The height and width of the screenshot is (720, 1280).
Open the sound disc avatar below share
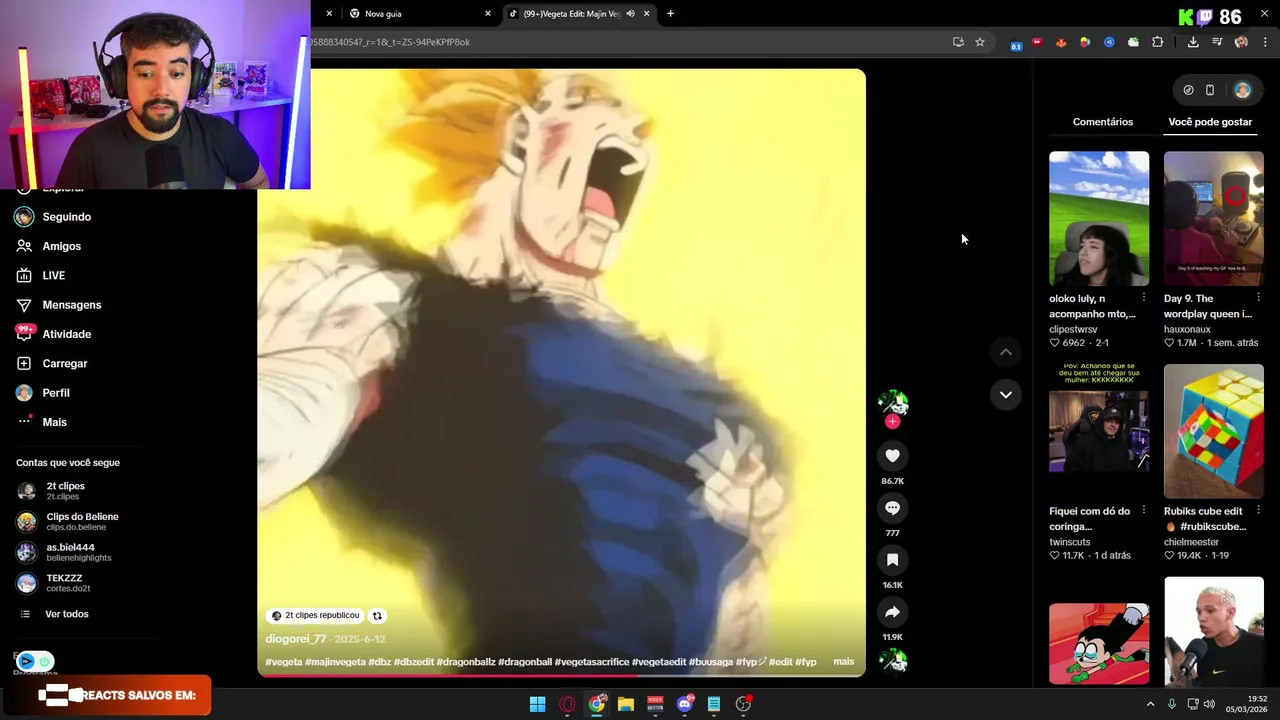click(x=892, y=661)
